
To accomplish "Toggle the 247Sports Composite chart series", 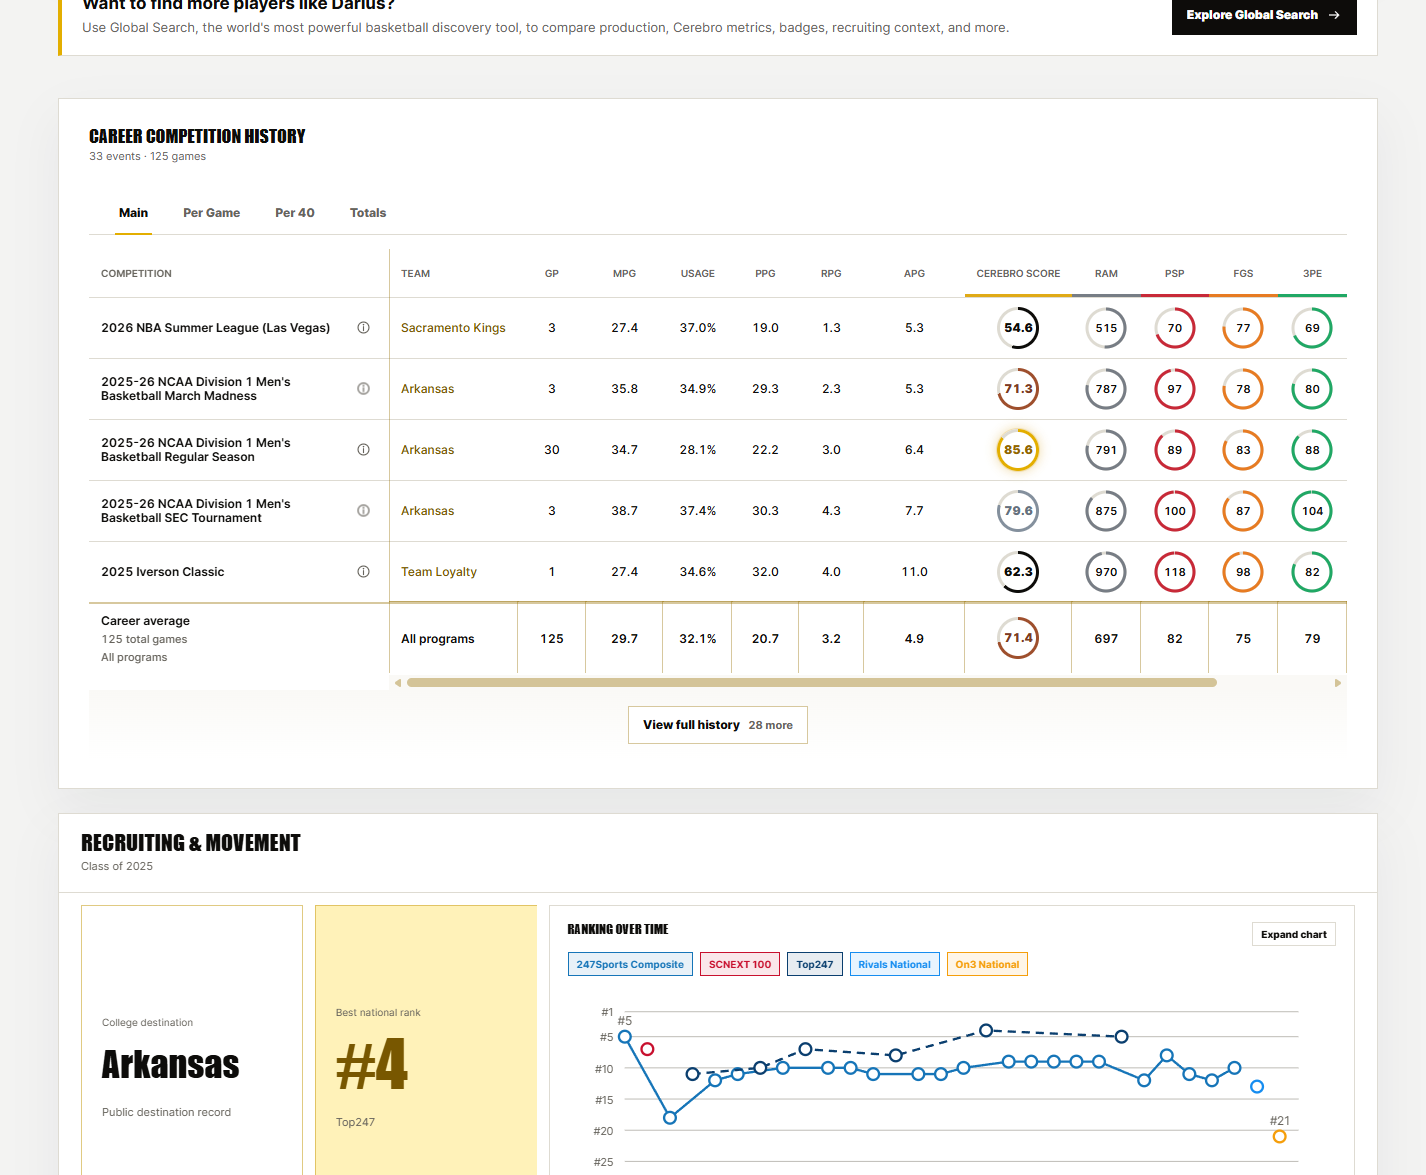I will pos(630,964).
